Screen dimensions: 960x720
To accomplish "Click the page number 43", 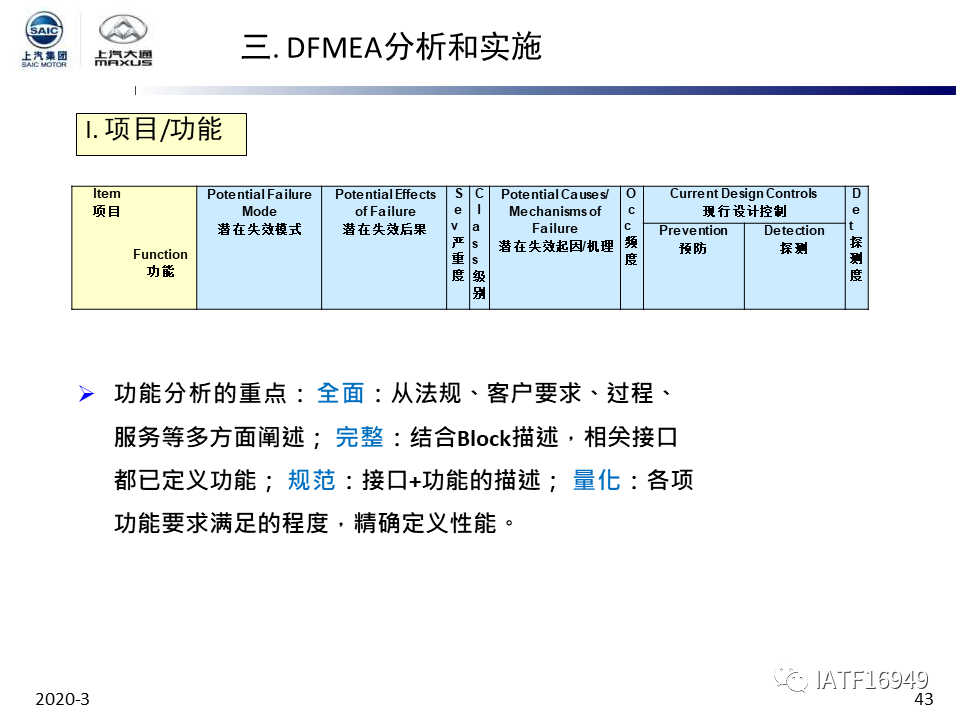I will (x=923, y=699).
